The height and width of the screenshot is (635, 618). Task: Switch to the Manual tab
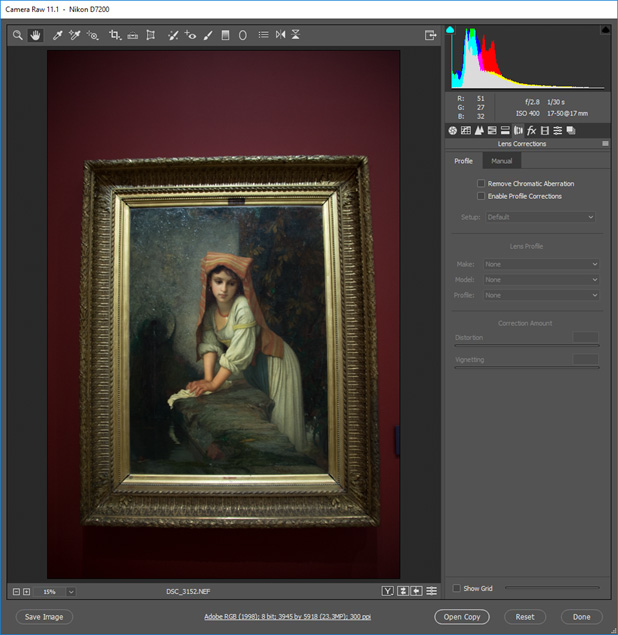pyautogui.click(x=501, y=161)
